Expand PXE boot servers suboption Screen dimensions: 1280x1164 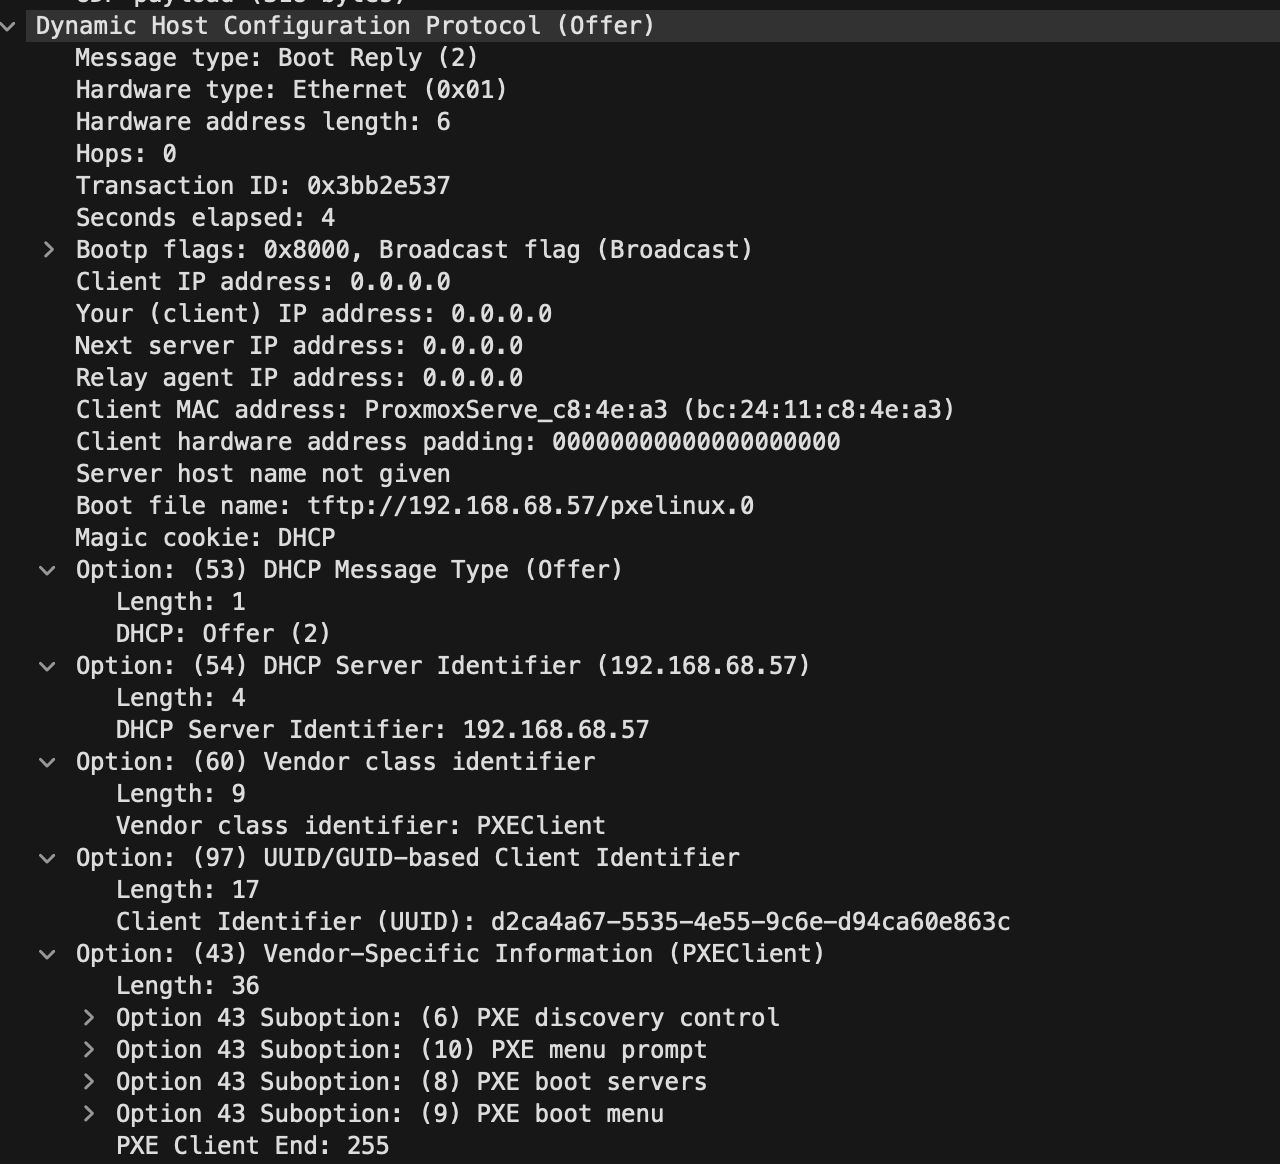[89, 1082]
